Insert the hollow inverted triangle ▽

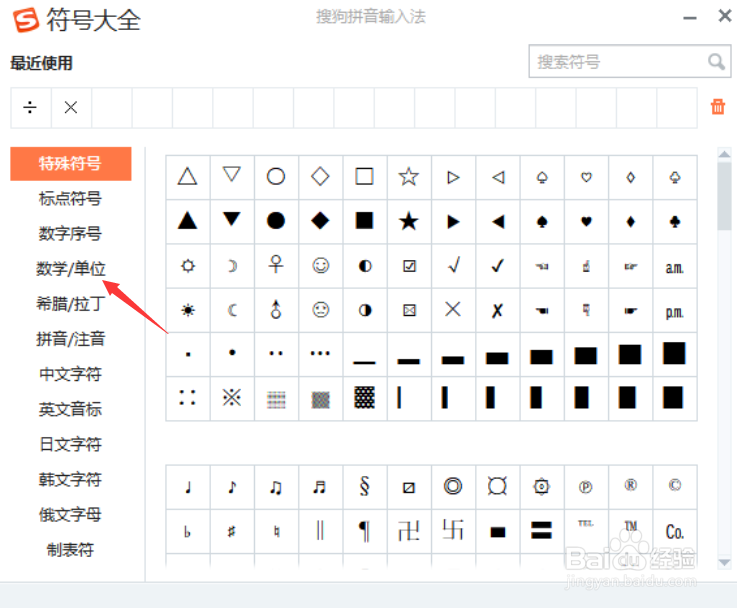point(232,177)
